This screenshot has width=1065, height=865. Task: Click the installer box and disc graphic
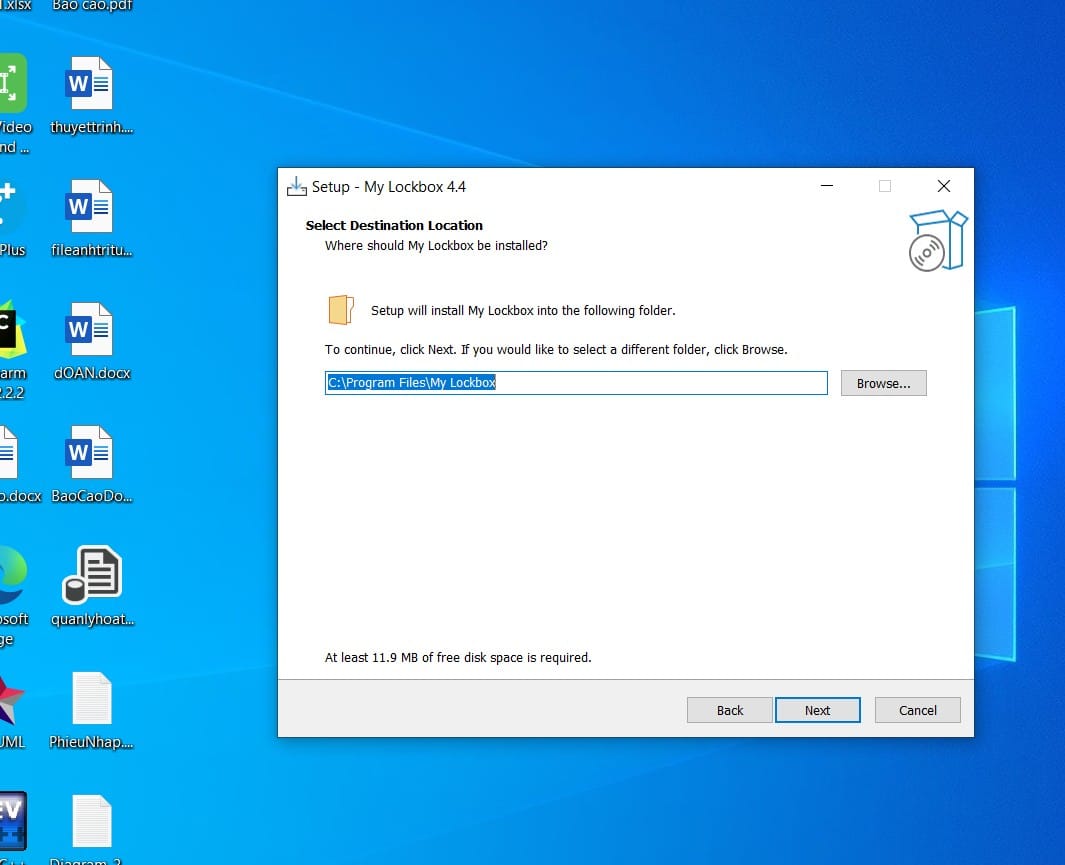point(938,241)
